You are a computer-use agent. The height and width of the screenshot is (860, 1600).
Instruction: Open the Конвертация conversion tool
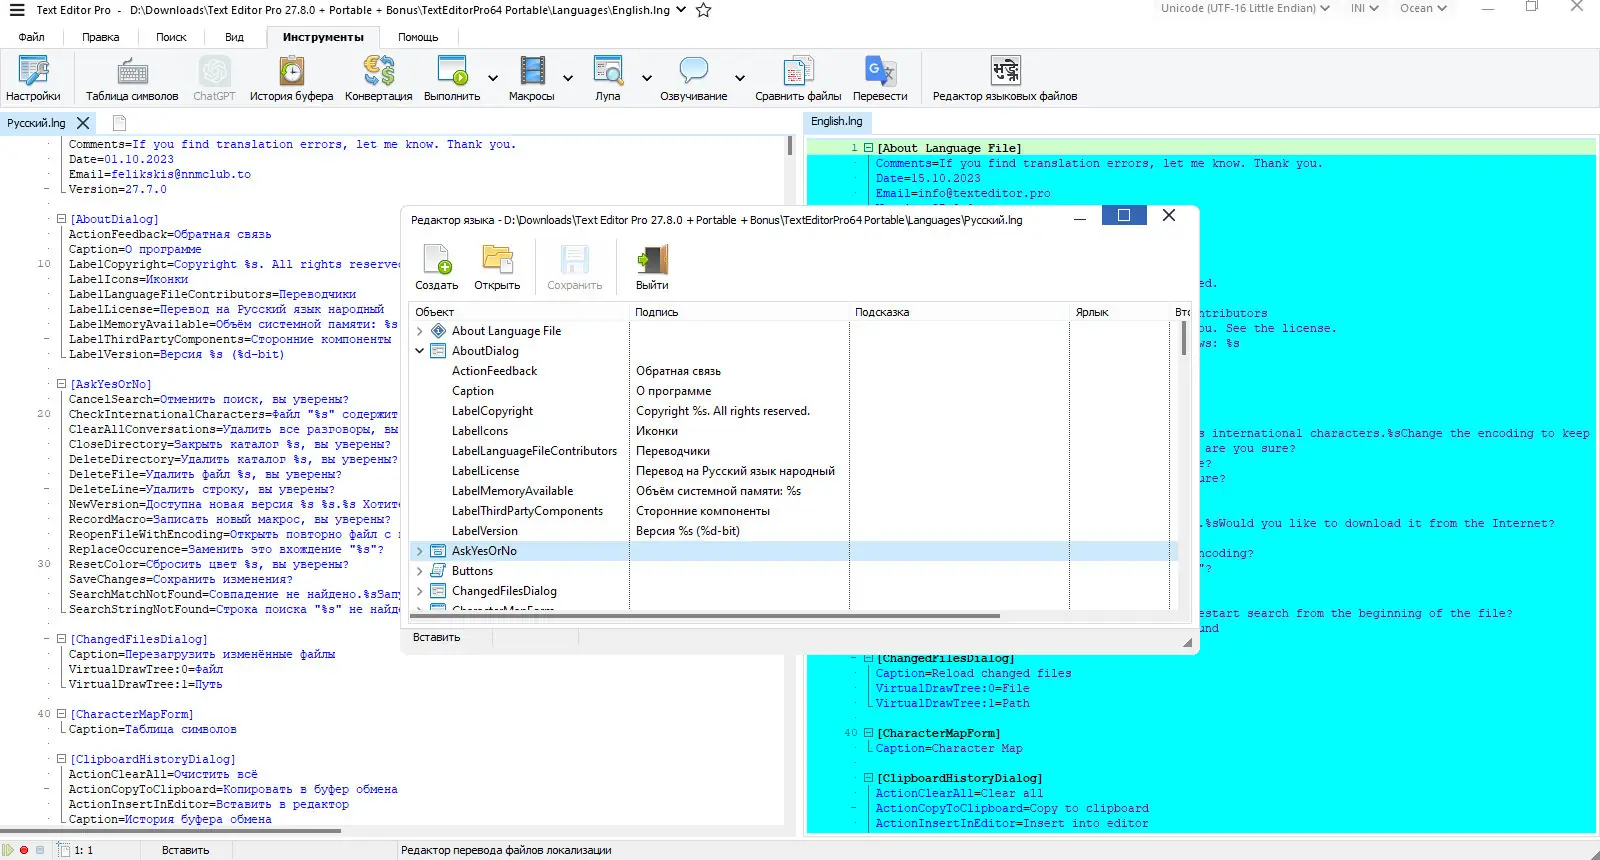378,79
